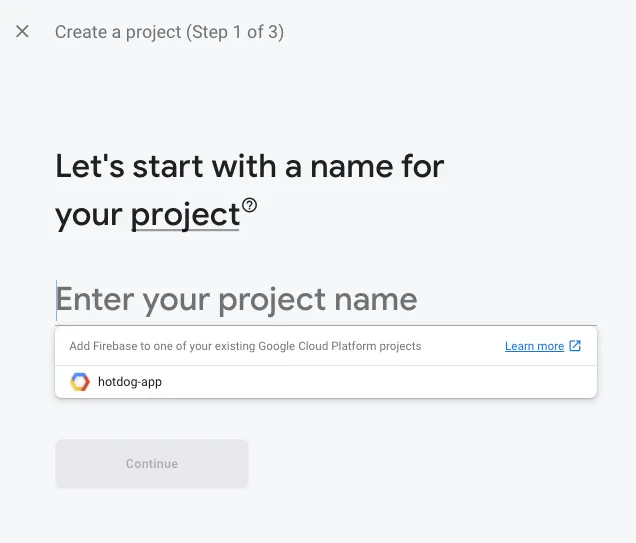
Task: Click the word Enter in the placeholder
Action: [95, 299]
